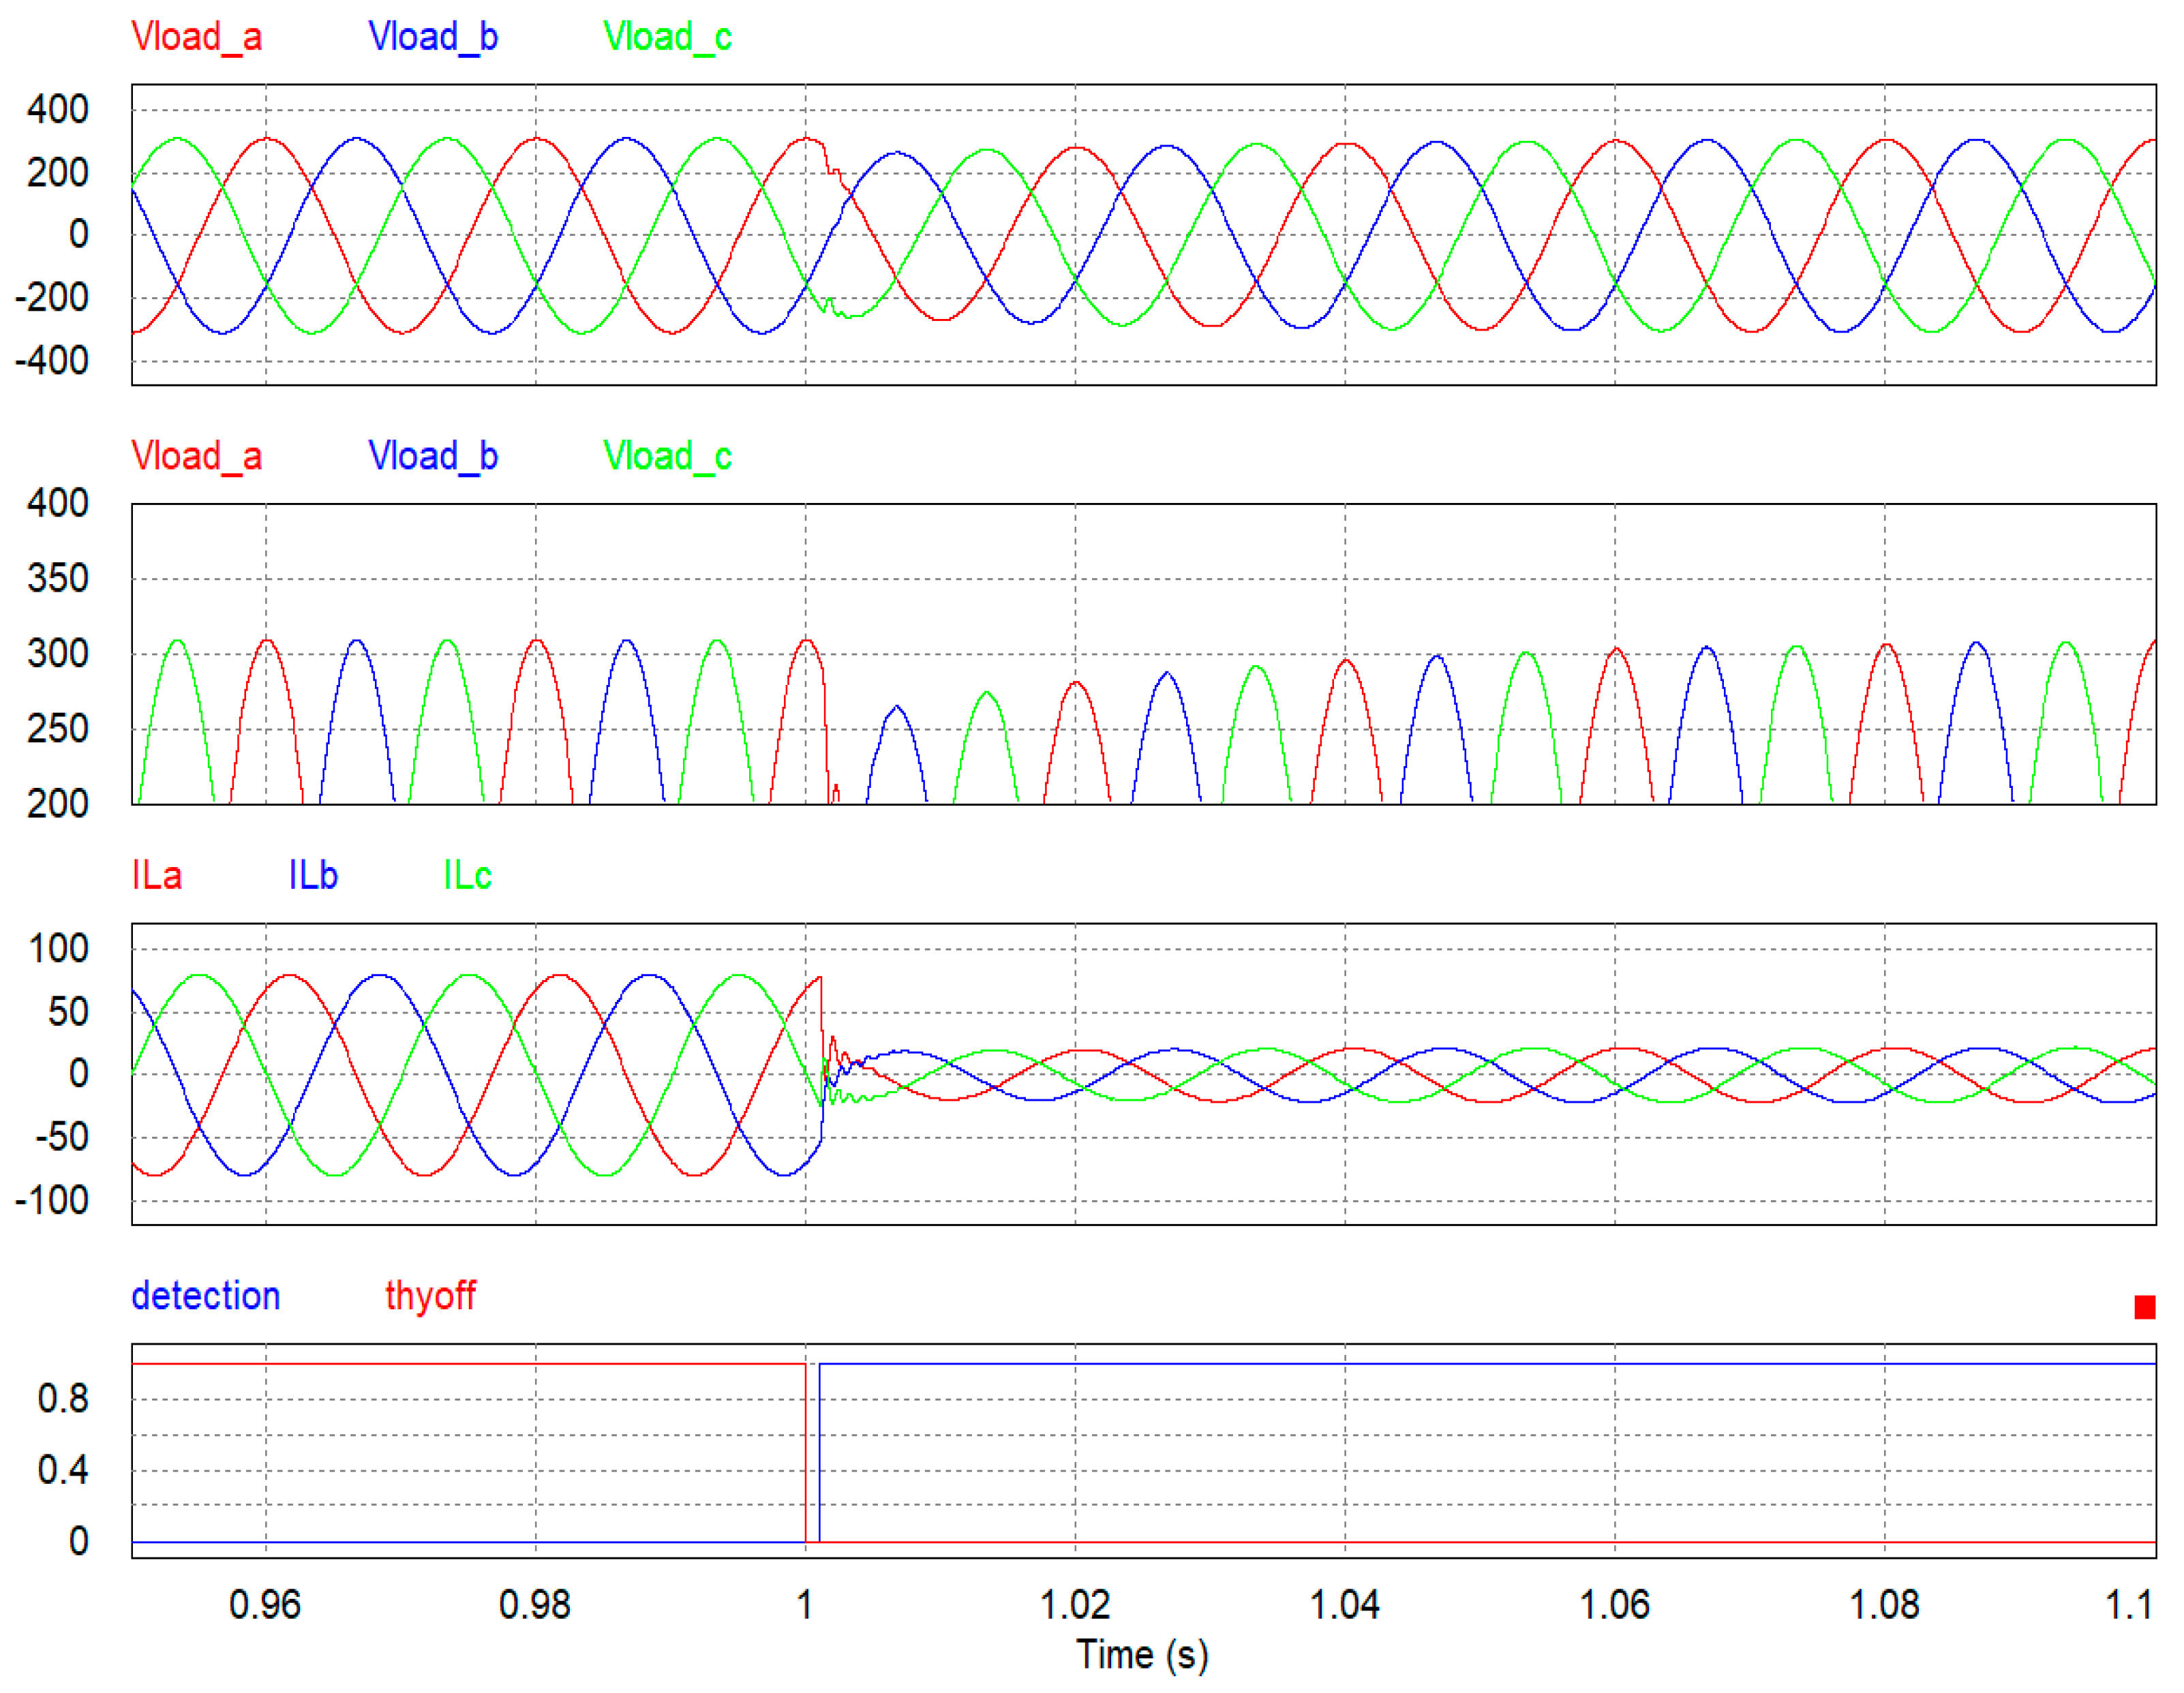Click green Vload_c legend in top plot
This screenshot has height=1693, width=2184.
[x=667, y=37]
